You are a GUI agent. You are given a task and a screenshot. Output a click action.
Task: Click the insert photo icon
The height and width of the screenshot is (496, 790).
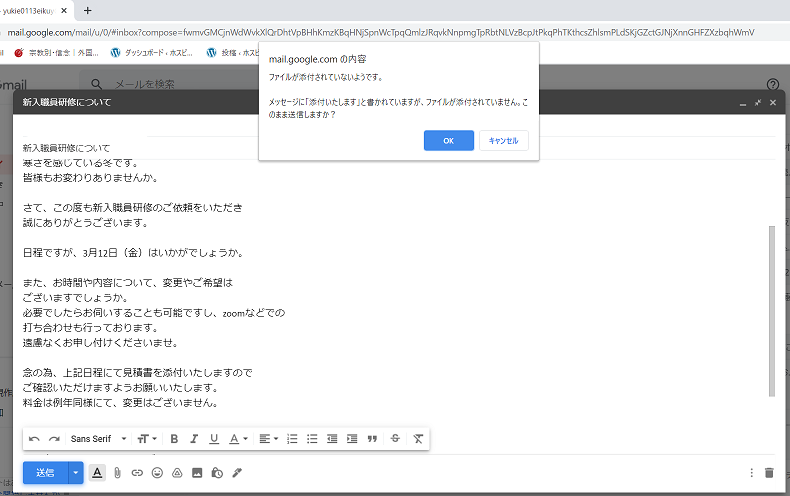point(197,472)
